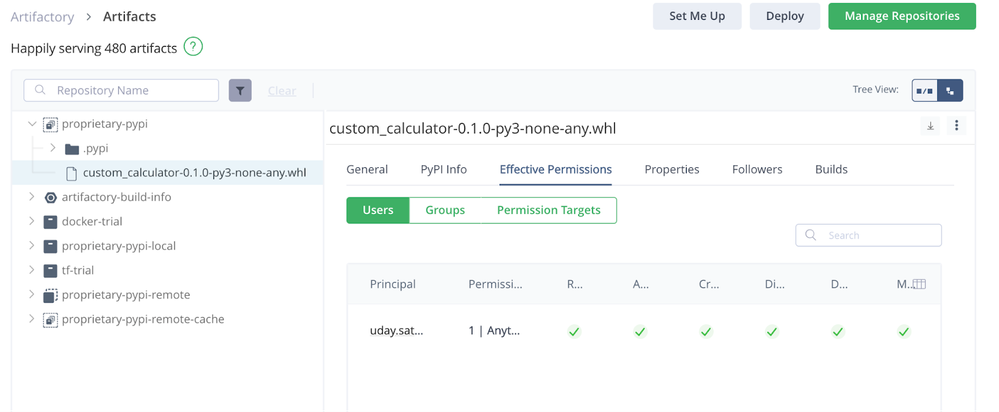Image resolution: width=999 pixels, height=412 pixels.
Task: Open the three-dot actions menu
Action: tap(956, 126)
